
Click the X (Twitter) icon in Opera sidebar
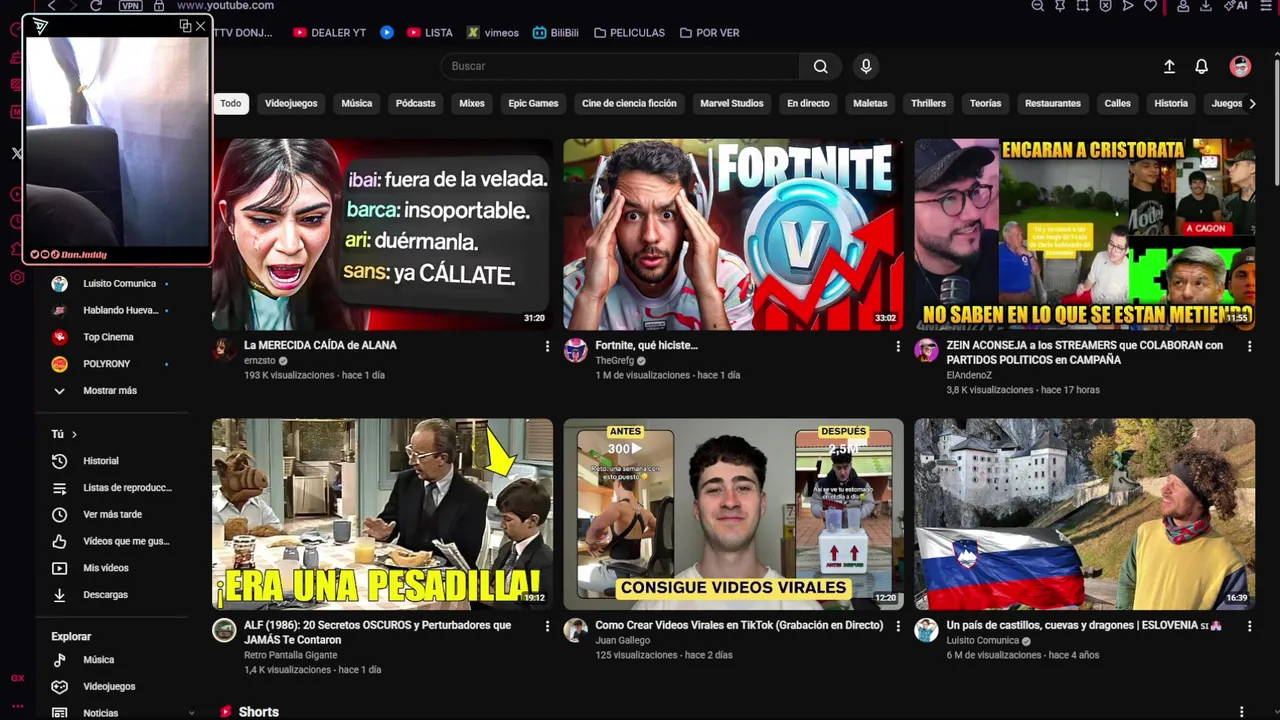[x=17, y=153]
